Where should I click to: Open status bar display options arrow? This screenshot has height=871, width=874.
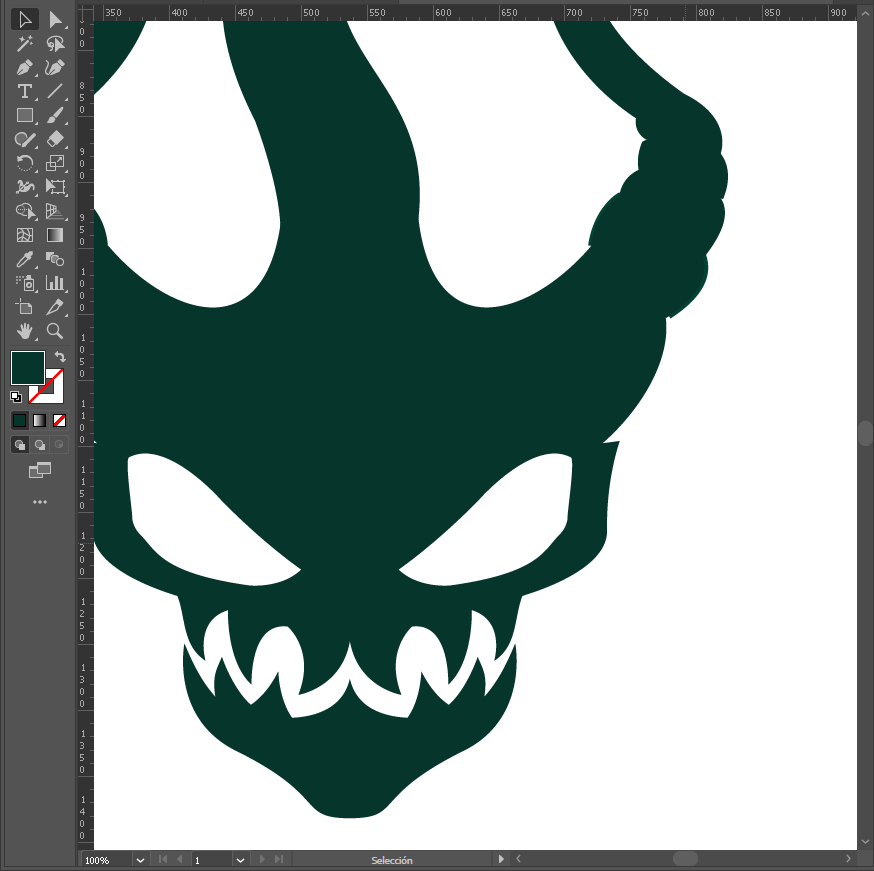[x=501, y=859]
